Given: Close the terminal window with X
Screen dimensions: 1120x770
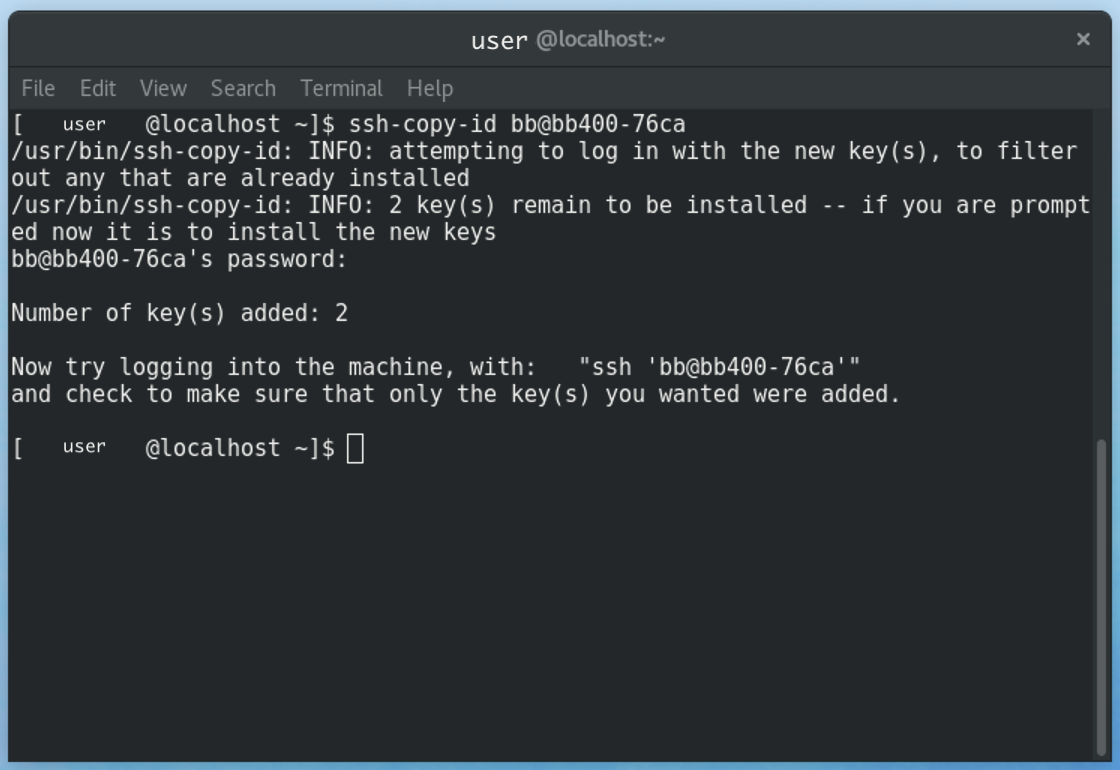Looking at the screenshot, I should click(1083, 39).
